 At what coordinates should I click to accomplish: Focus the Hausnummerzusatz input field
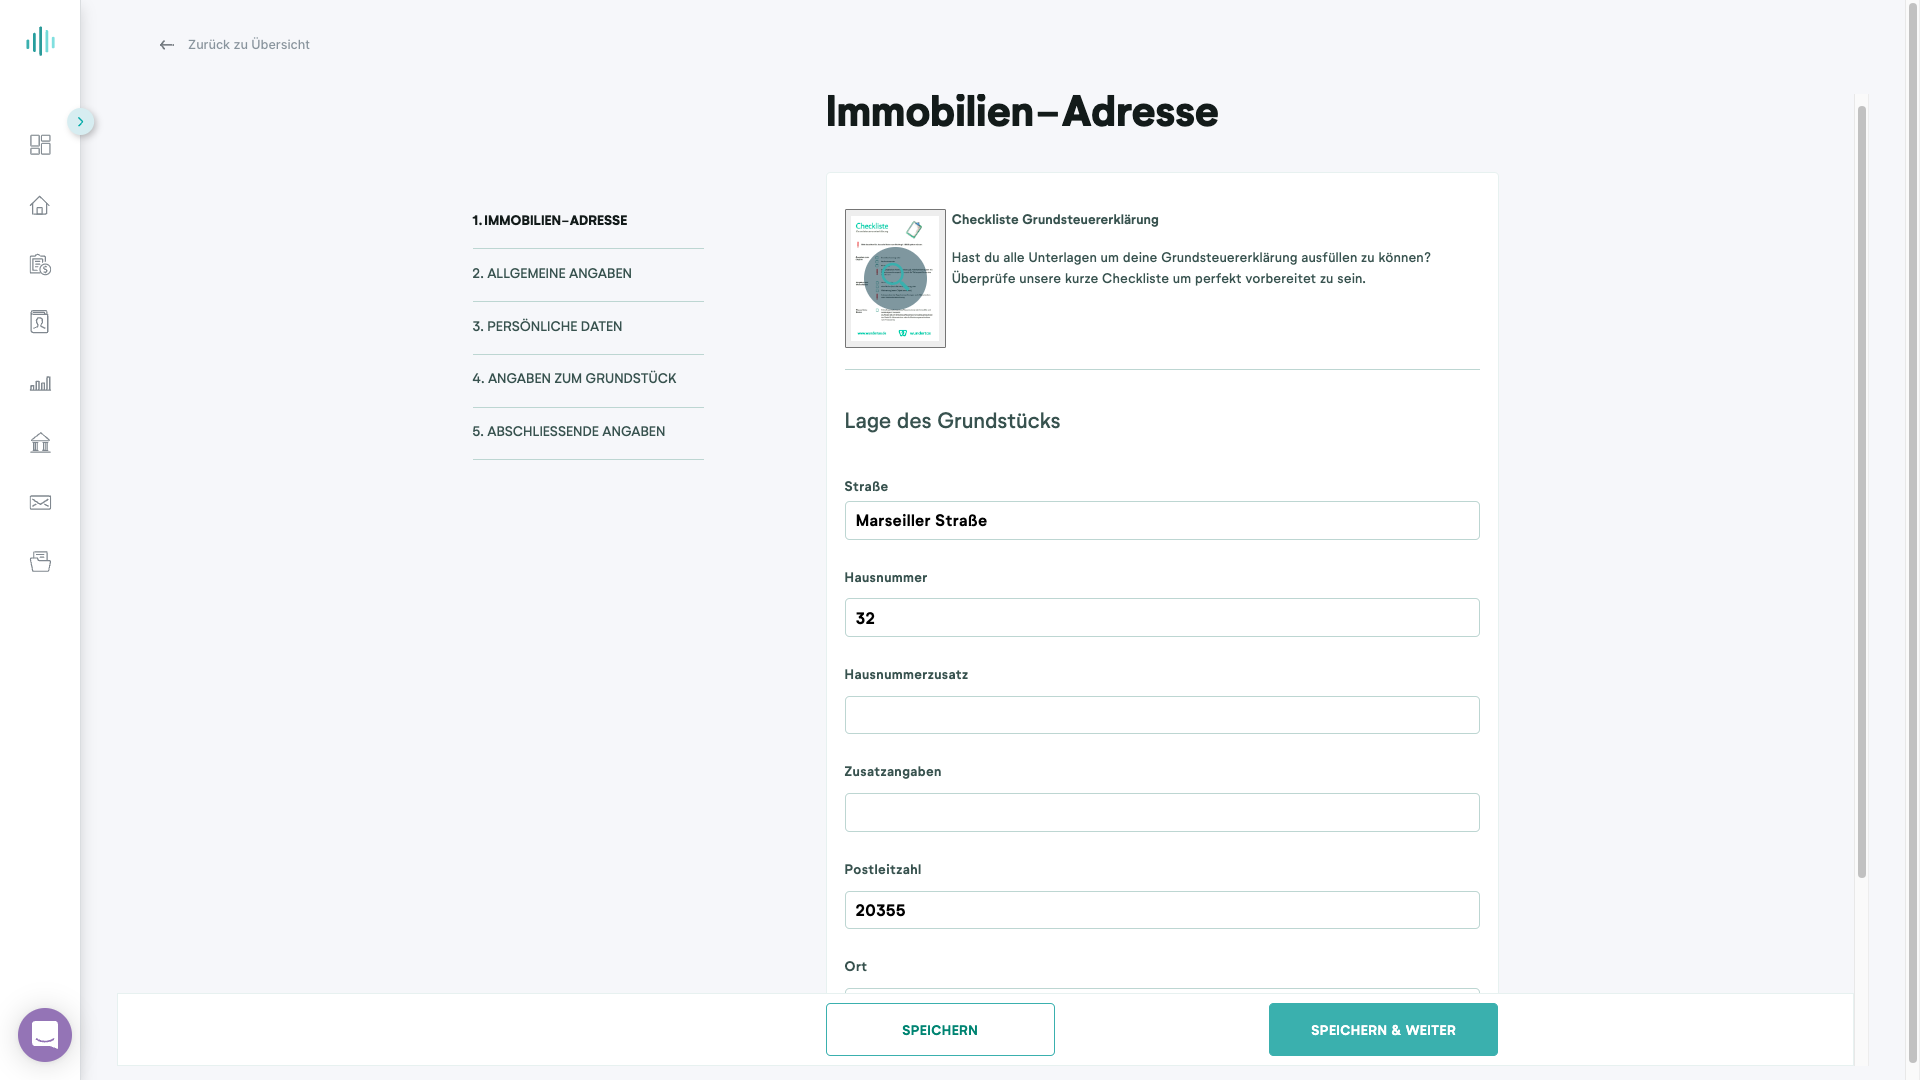(x=1162, y=715)
